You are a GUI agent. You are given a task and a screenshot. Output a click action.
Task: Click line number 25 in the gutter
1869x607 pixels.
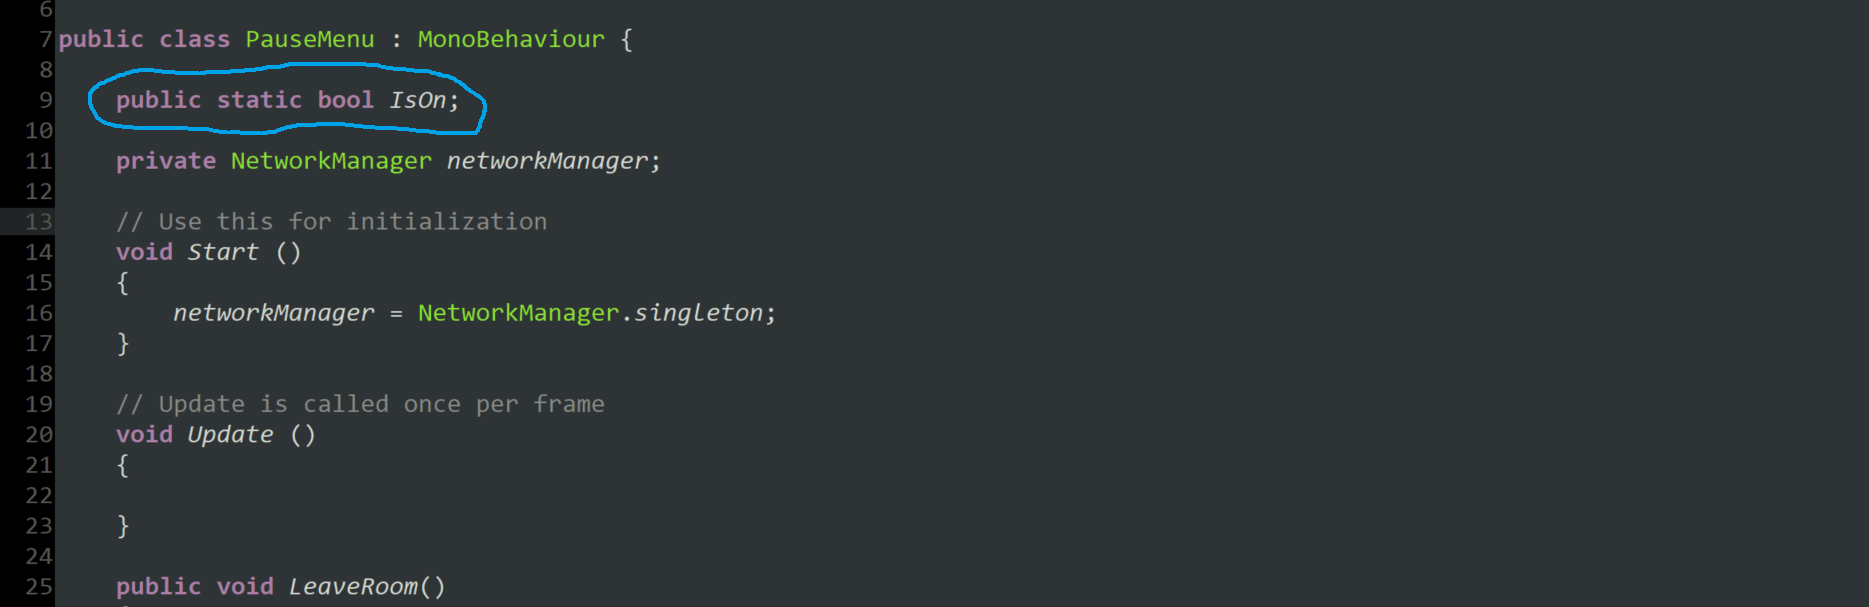[39, 587]
